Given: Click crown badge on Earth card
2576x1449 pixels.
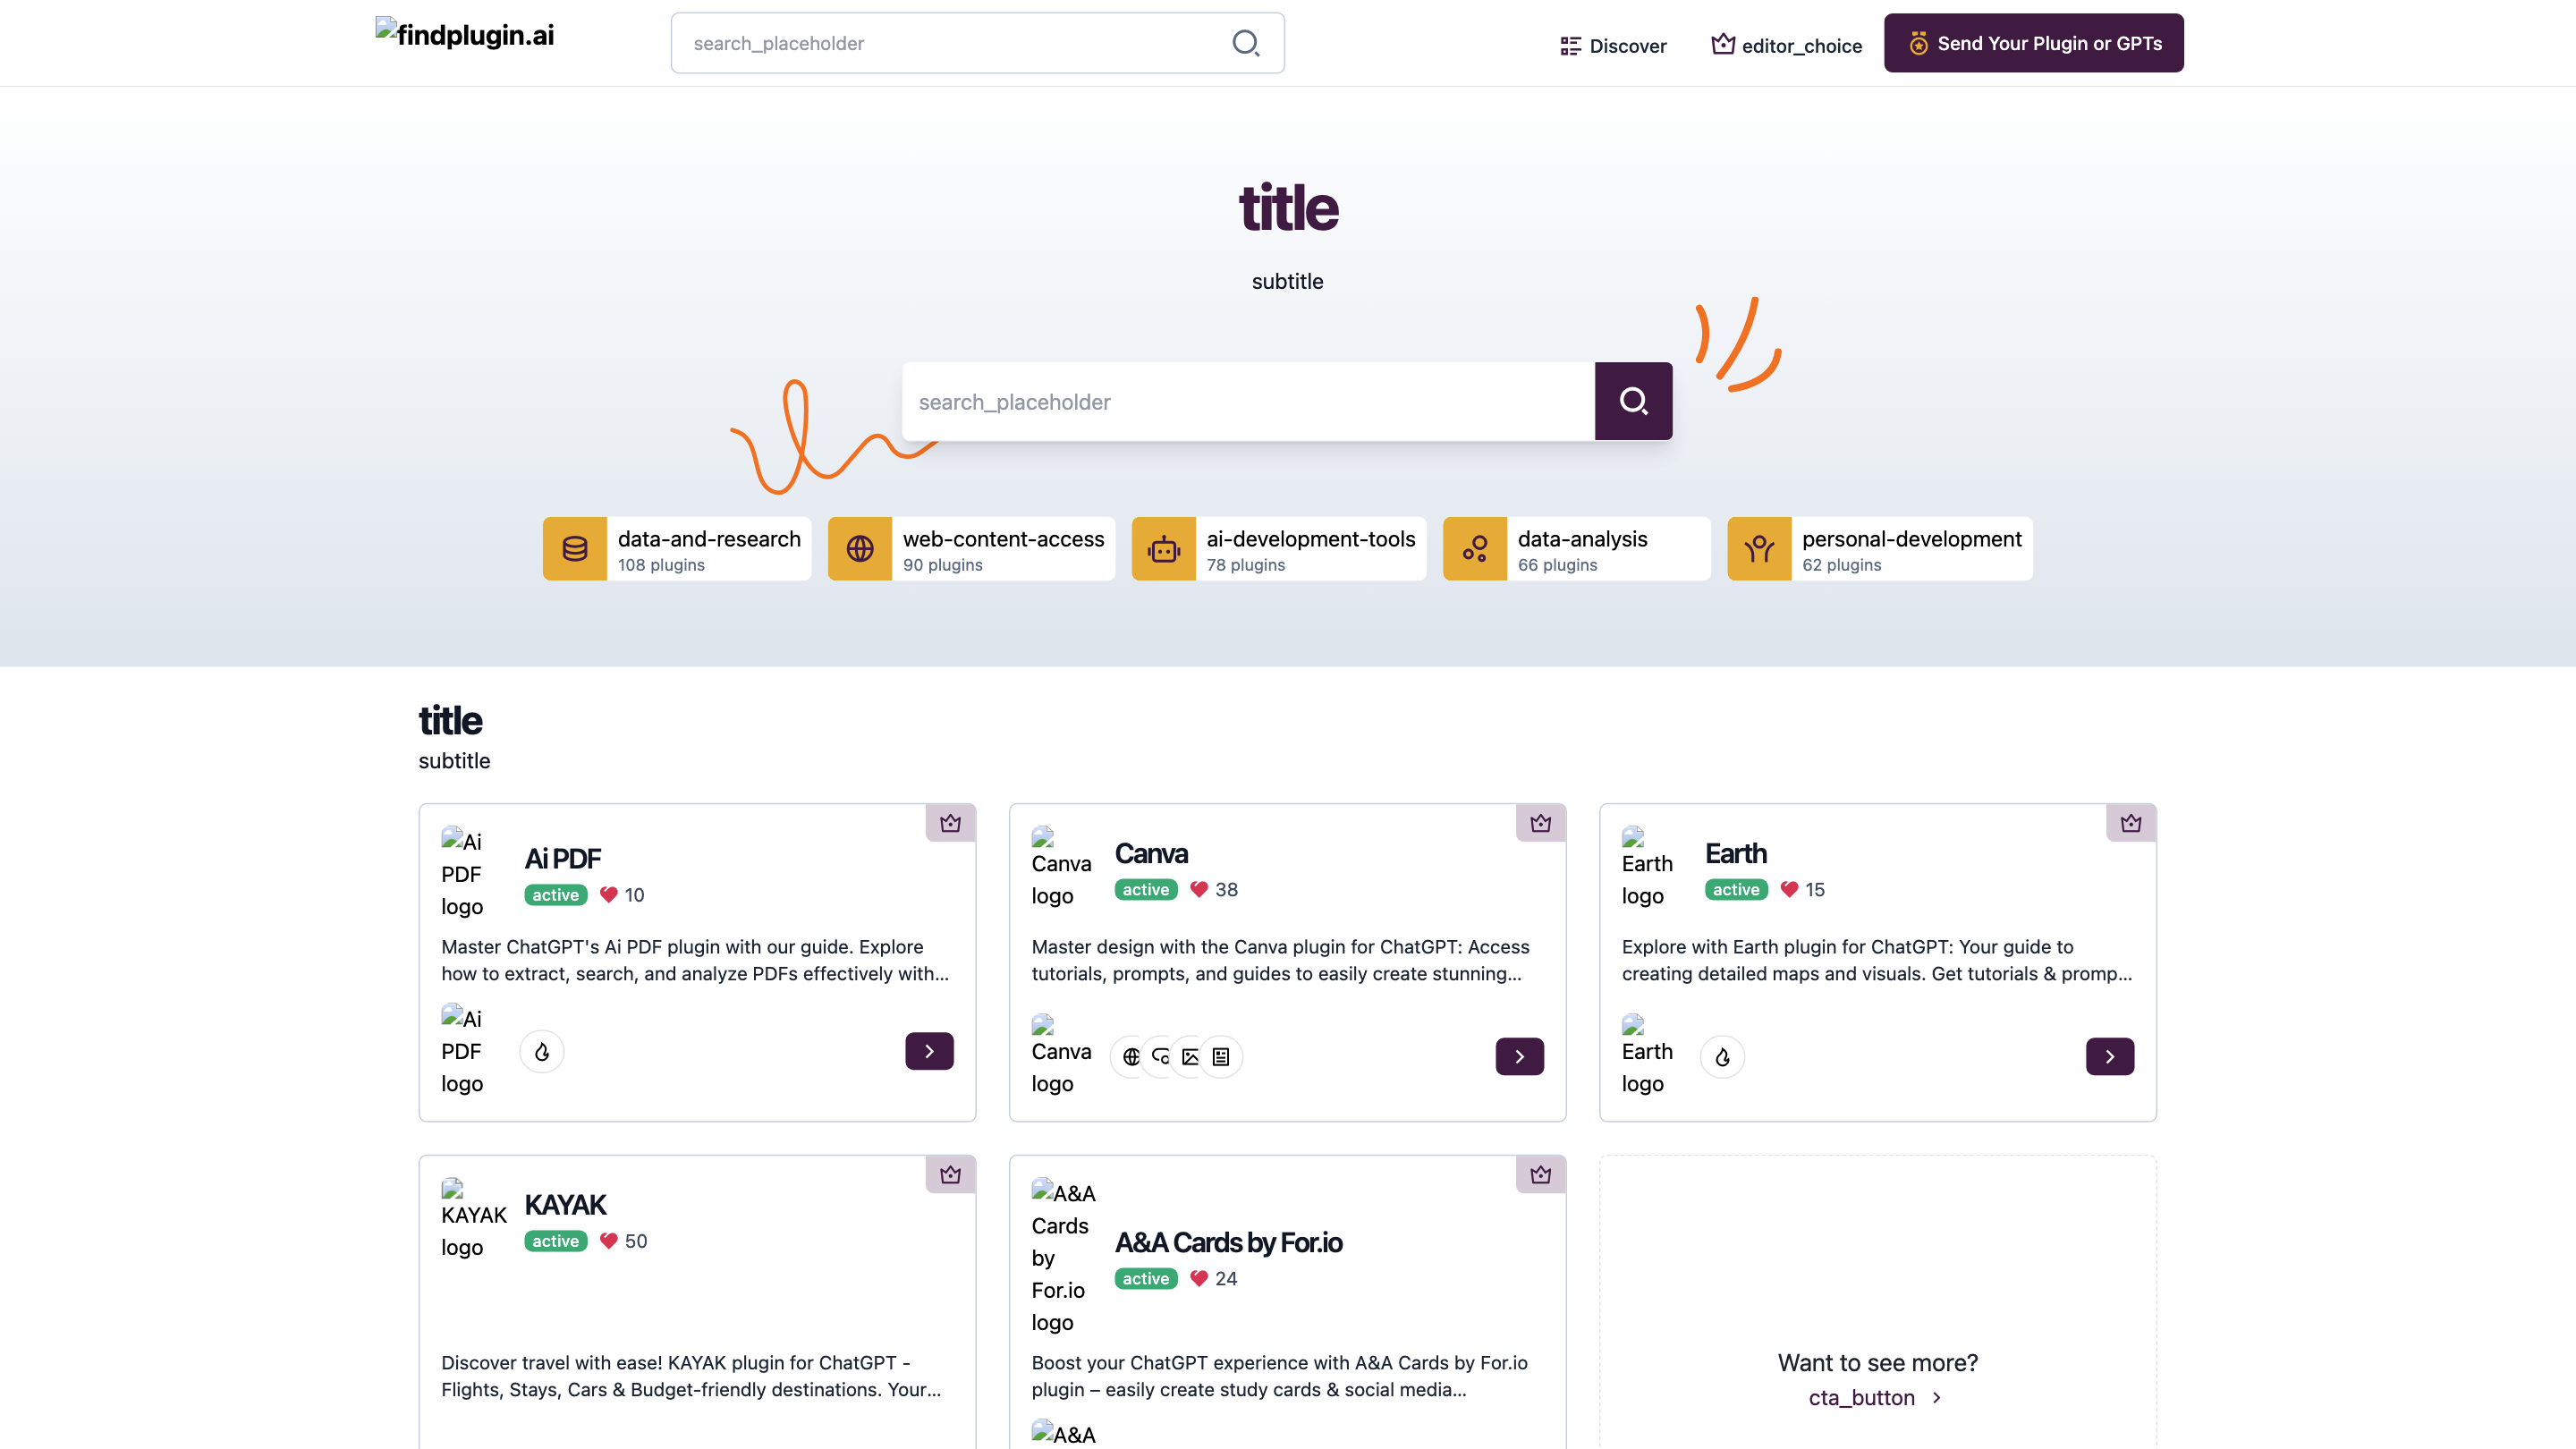Looking at the screenshot, I should 2131,823.
